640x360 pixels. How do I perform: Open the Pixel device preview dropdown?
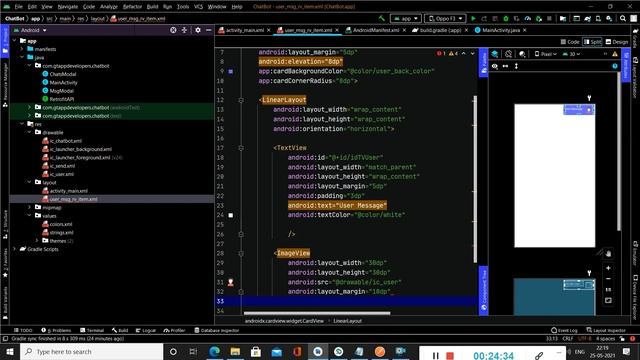click(545, 54)
